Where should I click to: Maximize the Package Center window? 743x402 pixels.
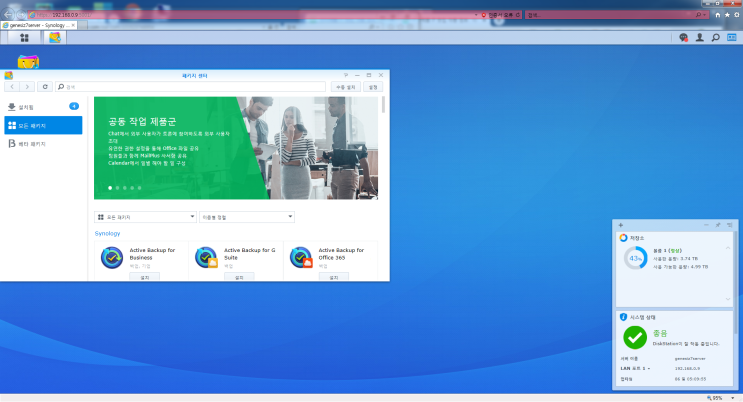(369, 75)
